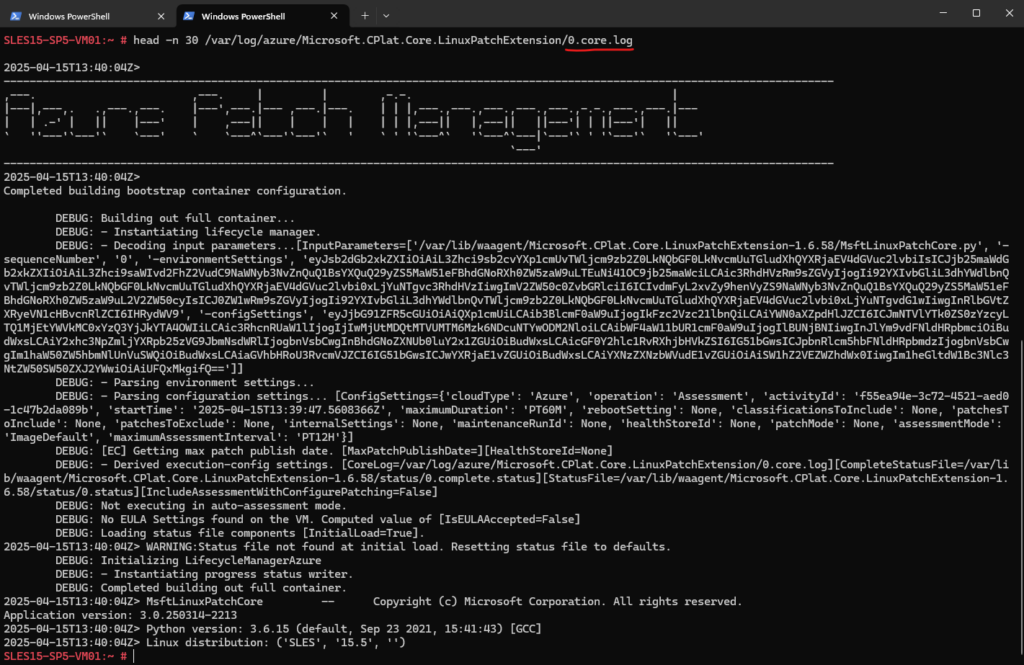The height and width of the screenshot is (665, 1024).
Task: Minimize the terminal window
Action: coord(943,13)
